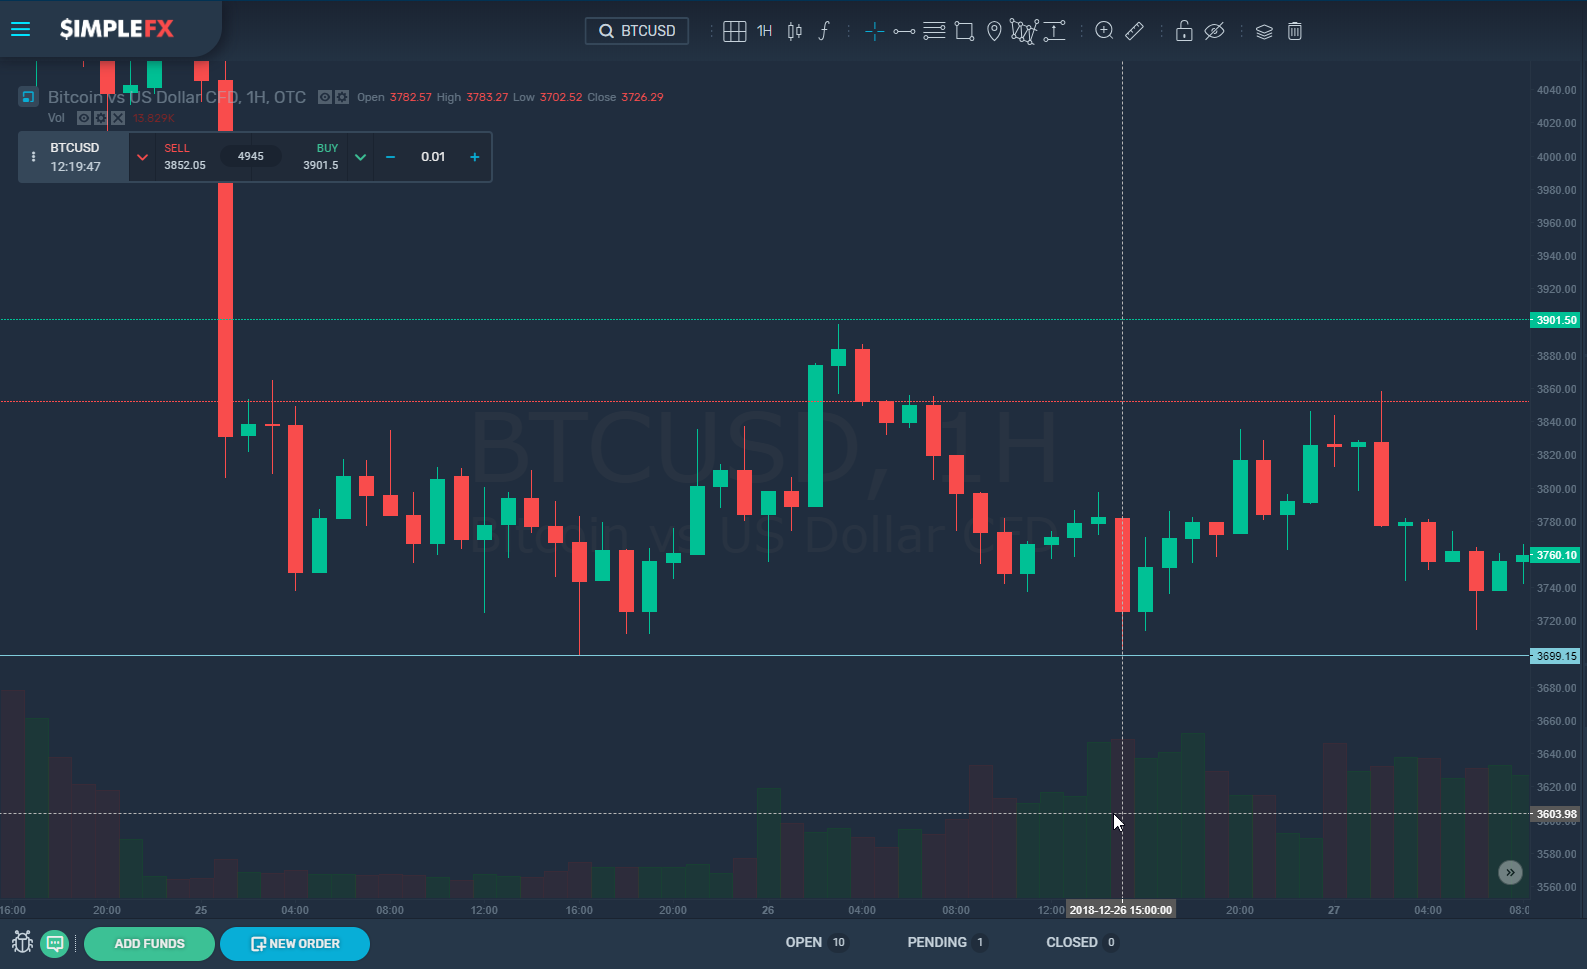Toggle visibility of the Vol indicator
1587x969 pixels.
84,118
